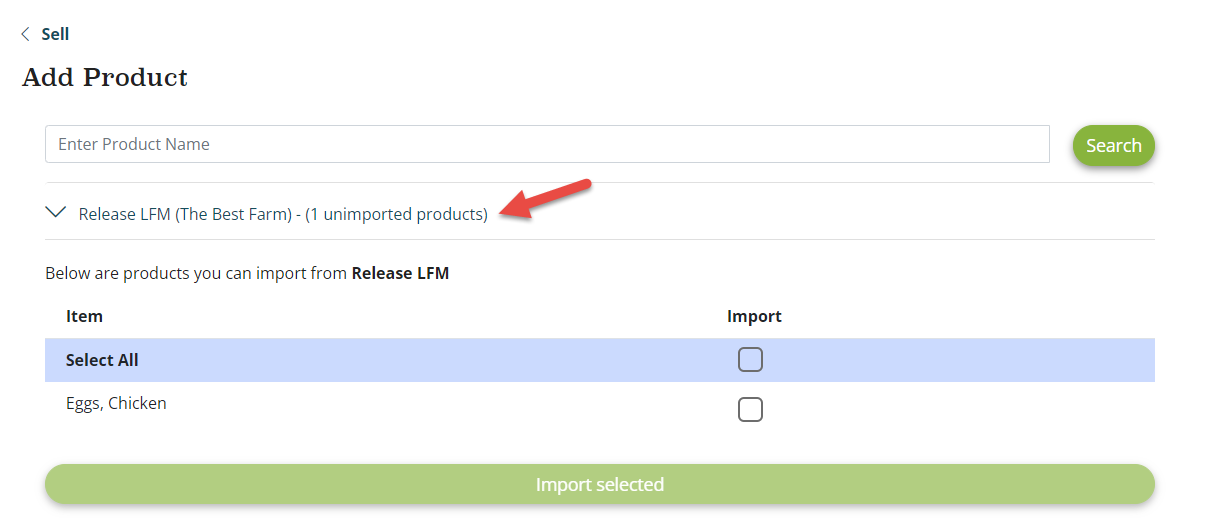The image size is (1214, 532).
Task: Collapse the Release LFM section chevron
Action: pos(56,213)
